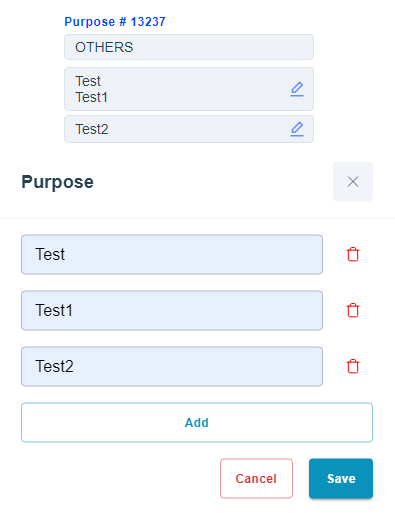
Task: Remove the Test1 row using trash icon
Action: coord(353,310)
